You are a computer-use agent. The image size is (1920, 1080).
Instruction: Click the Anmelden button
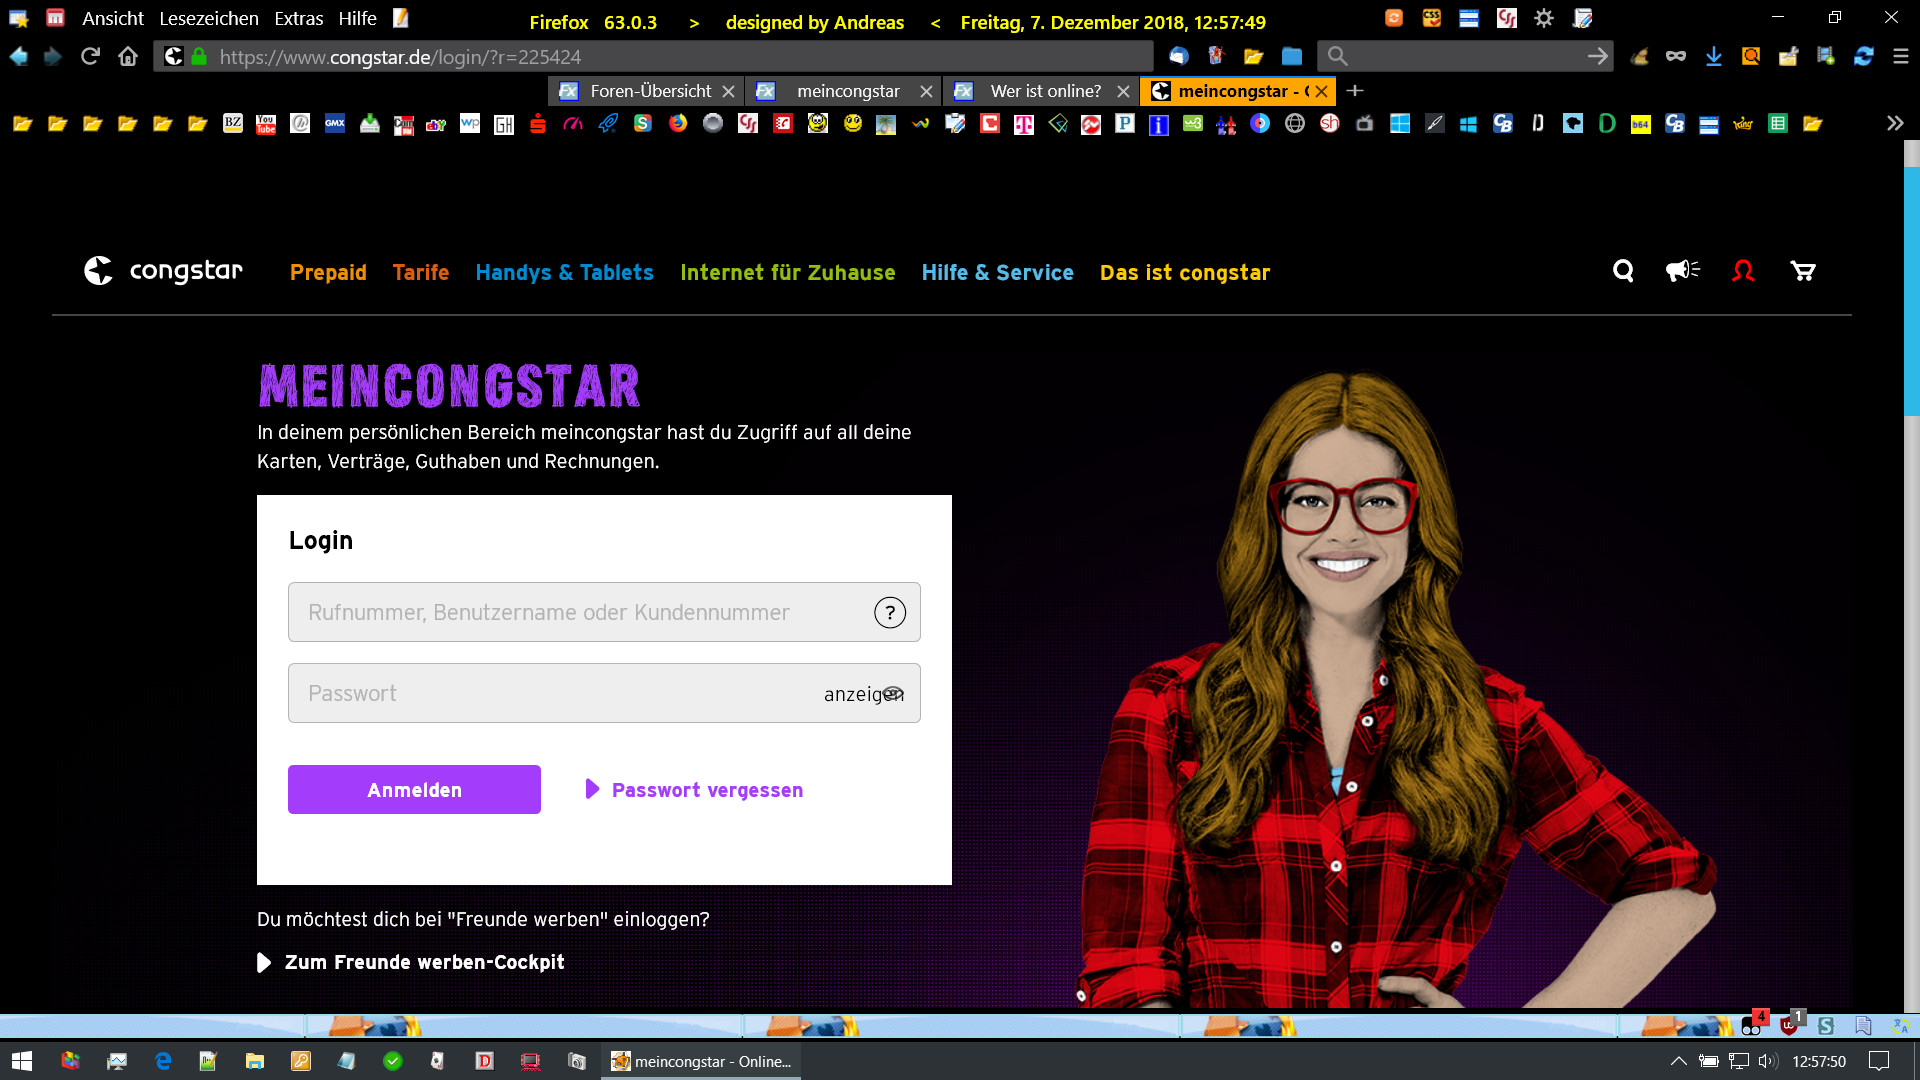pyautogui.click(x=414, y=790)
